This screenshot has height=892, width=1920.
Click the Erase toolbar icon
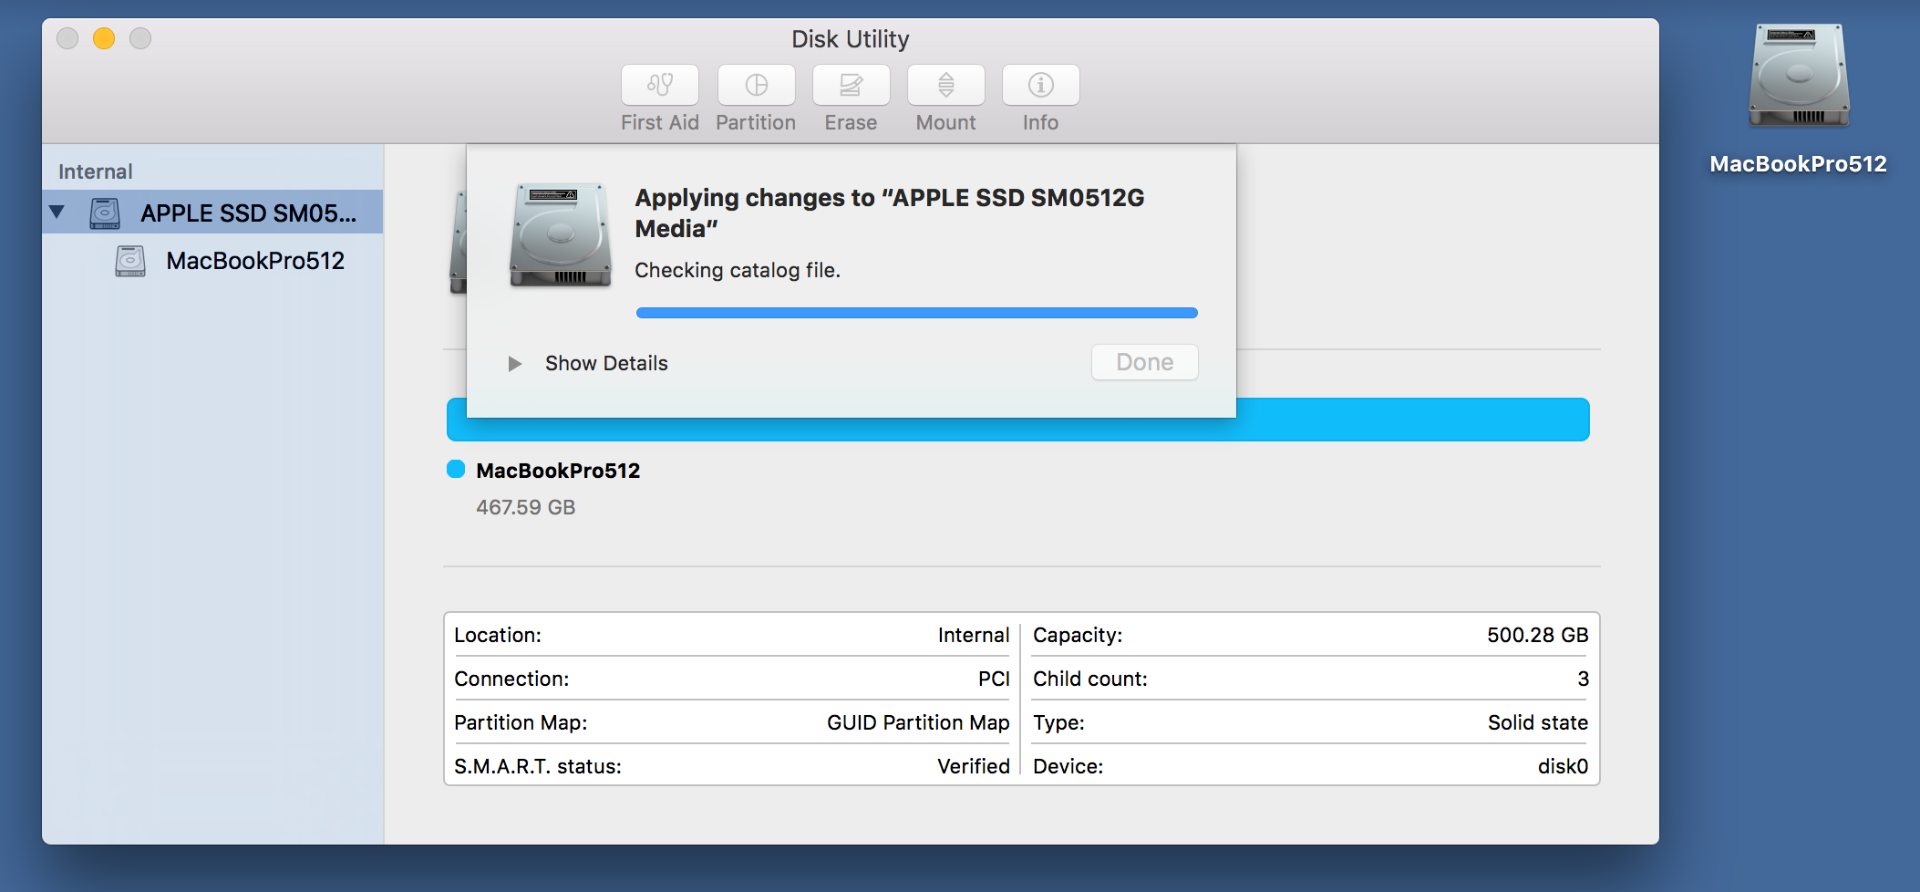coord(851,85)
